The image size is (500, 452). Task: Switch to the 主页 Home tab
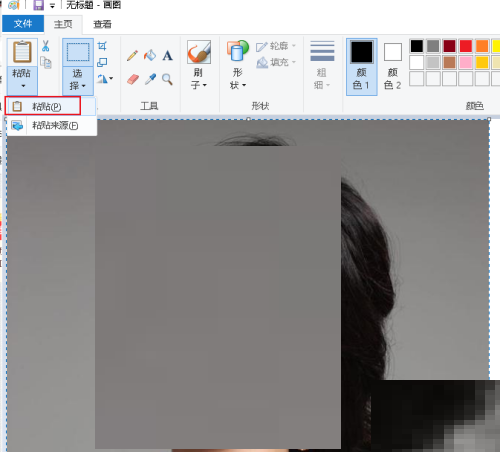pyautogui.click(x=63, y=24)
